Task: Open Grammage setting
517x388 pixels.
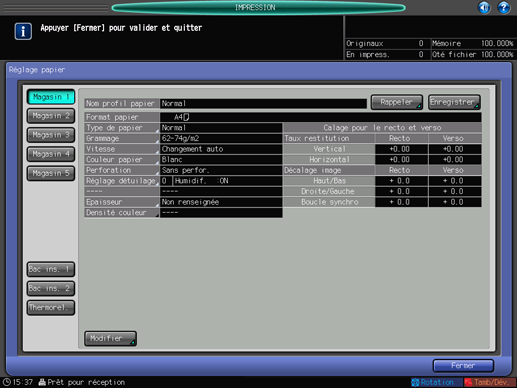Action: coord(122,139)
